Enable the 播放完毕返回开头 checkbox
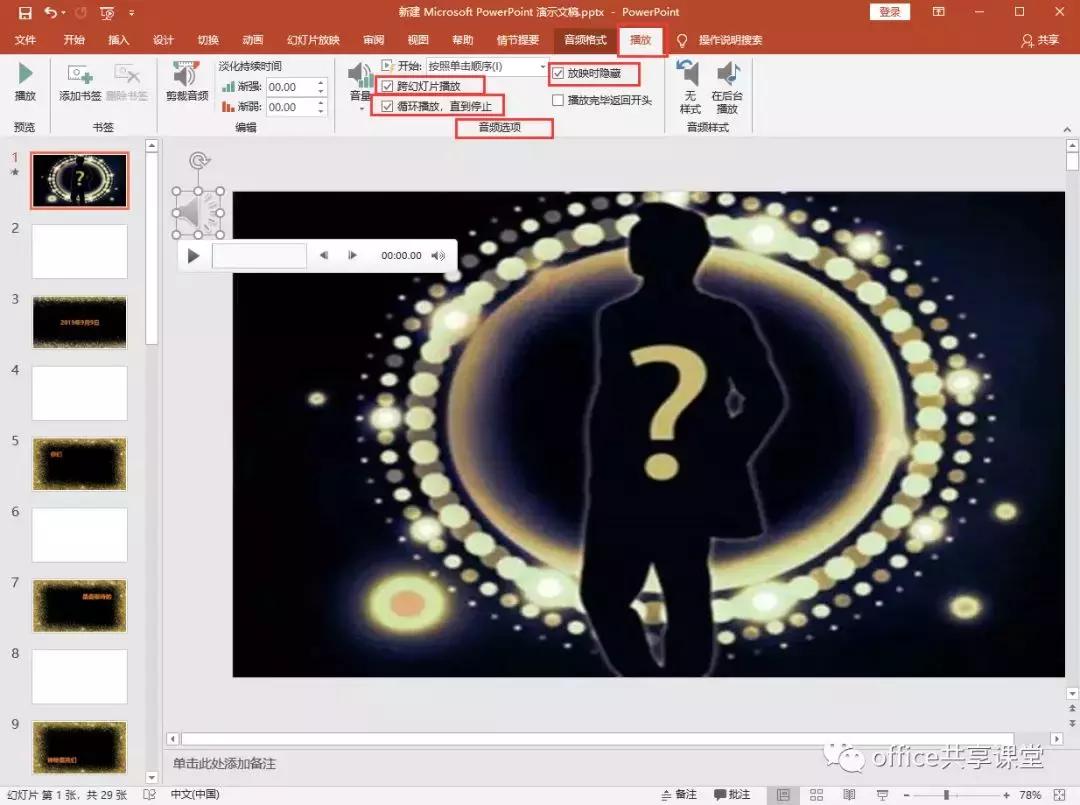This screenshot has height=805, width=1080. (x=558, y=100)
